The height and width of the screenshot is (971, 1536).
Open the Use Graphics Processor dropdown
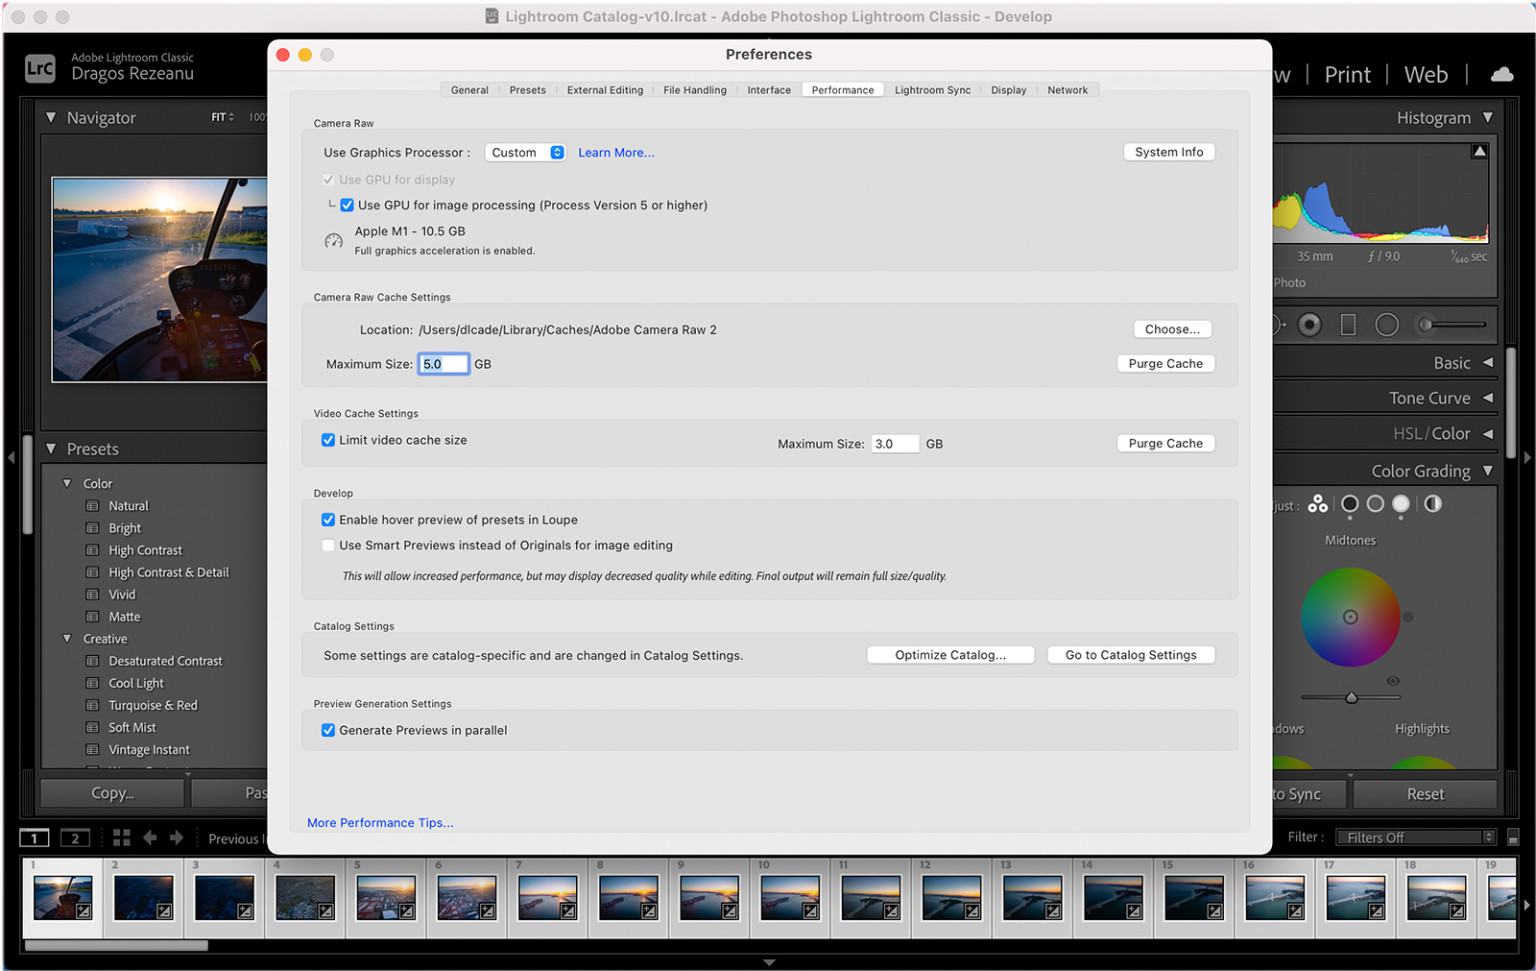[525, 153]
